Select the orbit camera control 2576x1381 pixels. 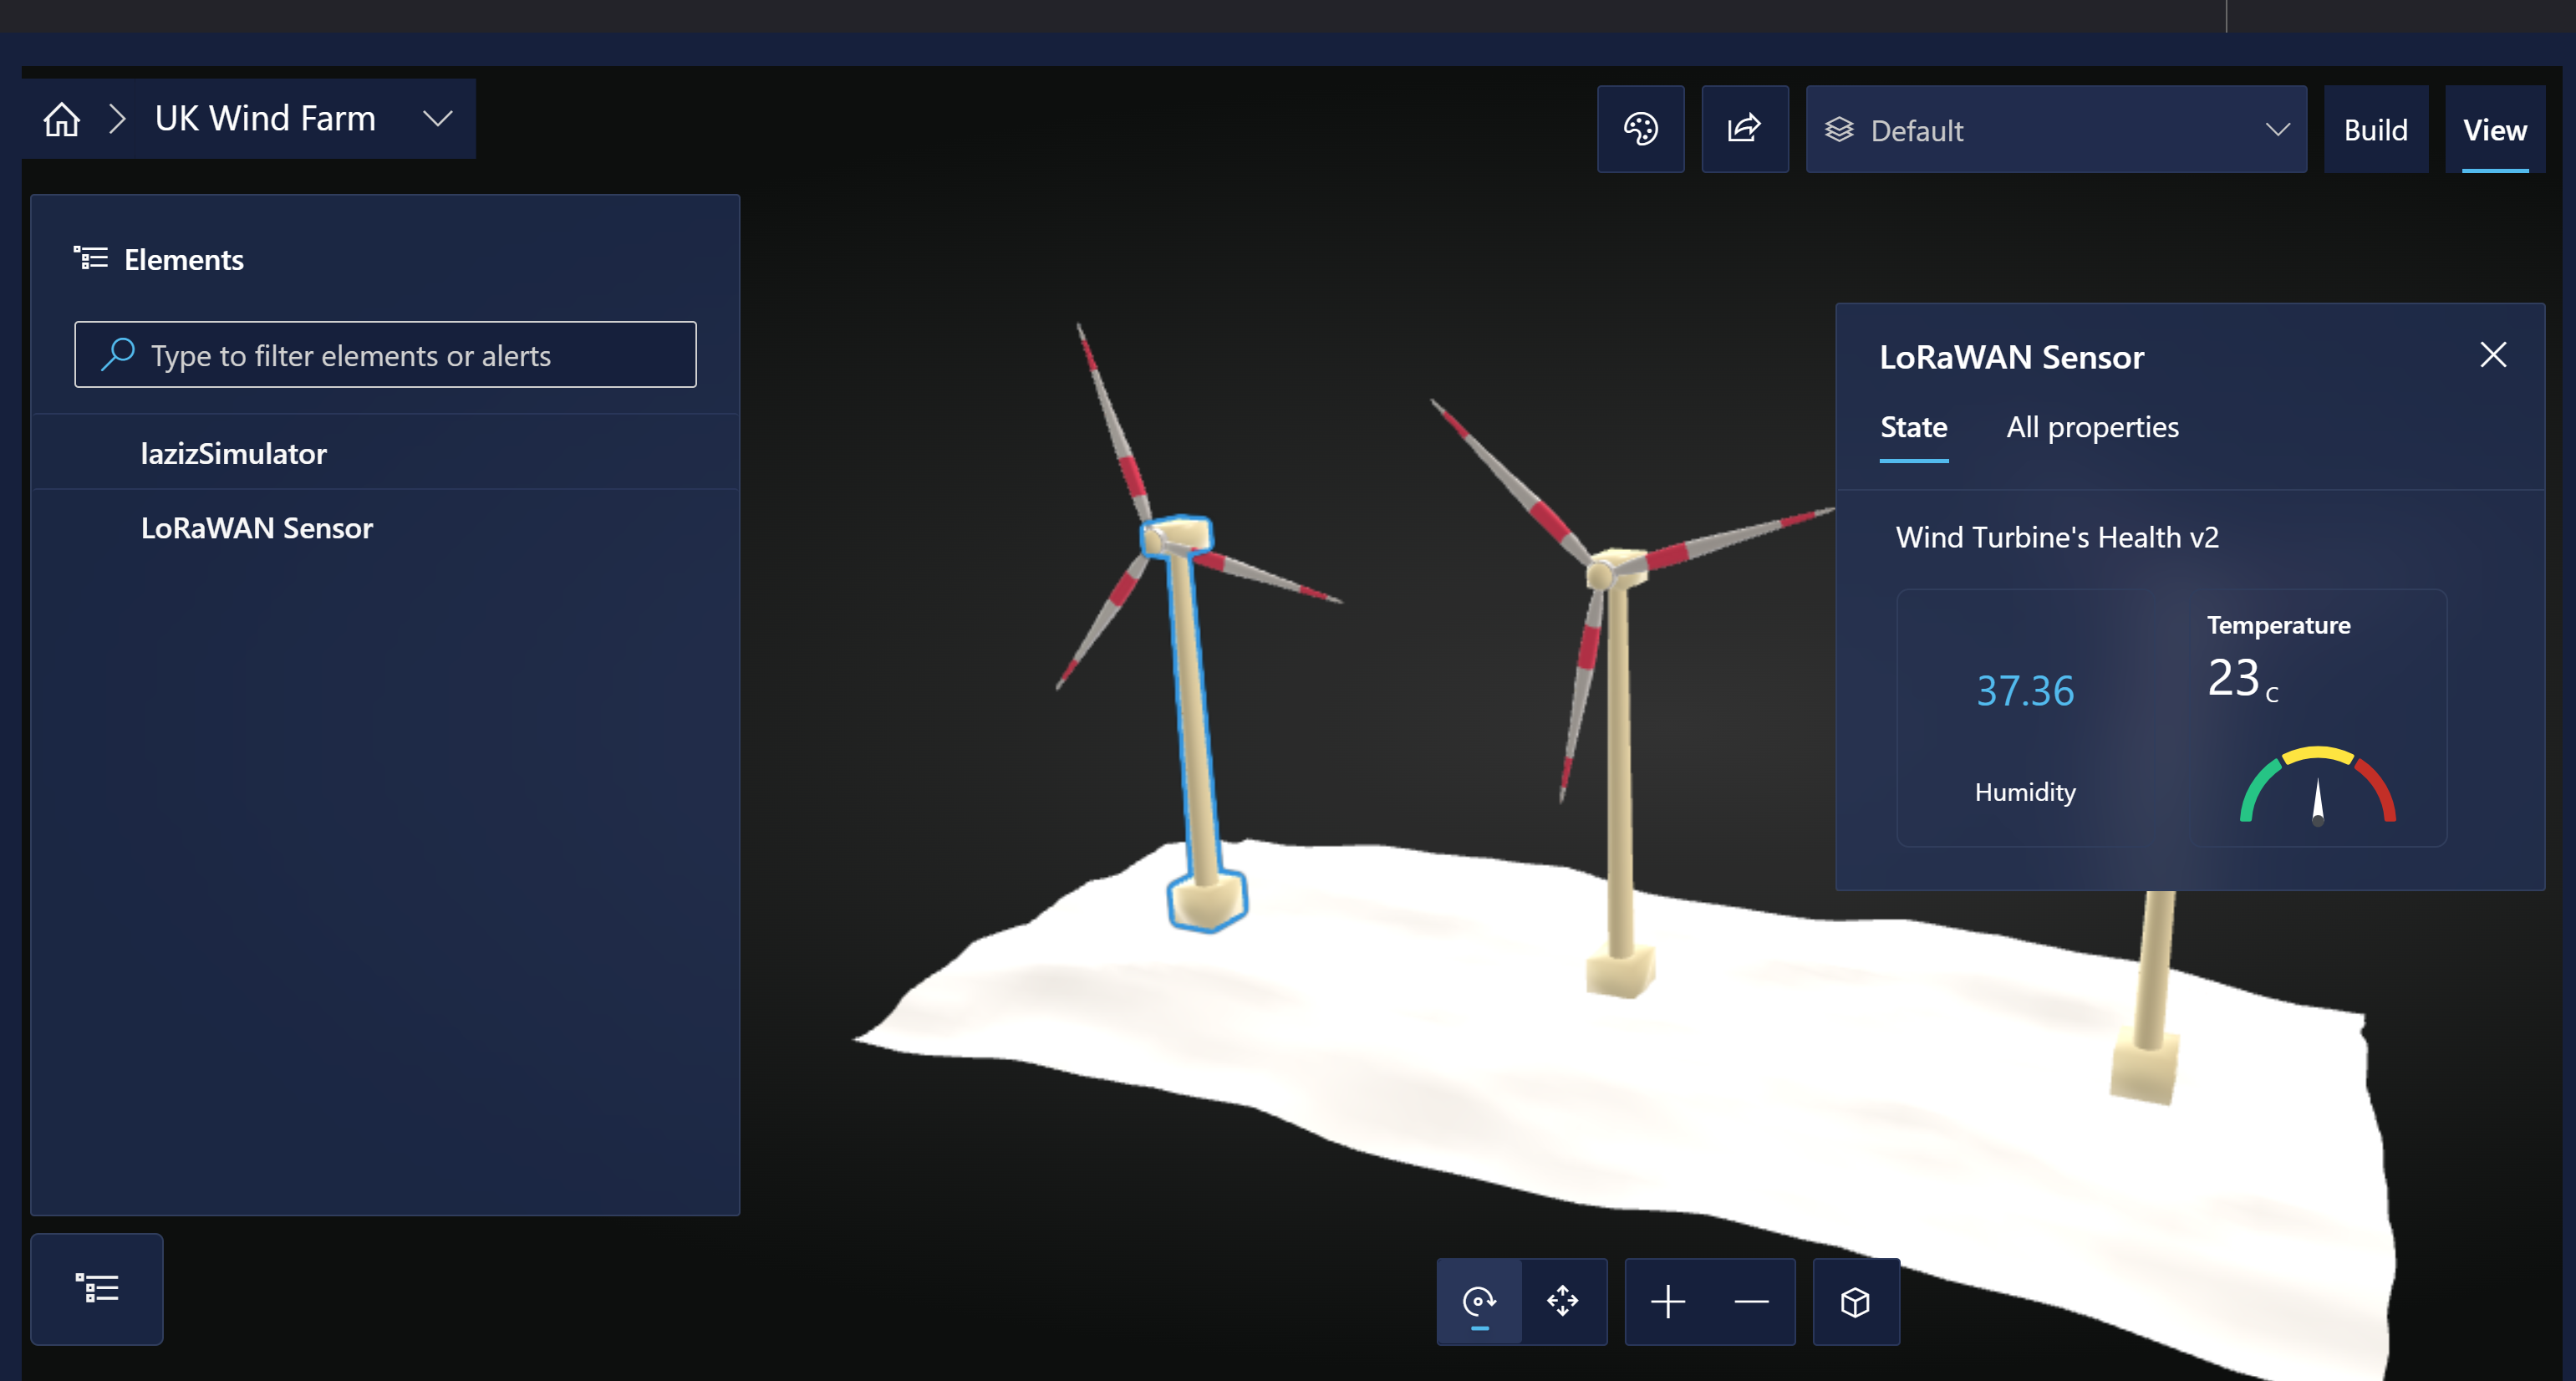1479,1301
